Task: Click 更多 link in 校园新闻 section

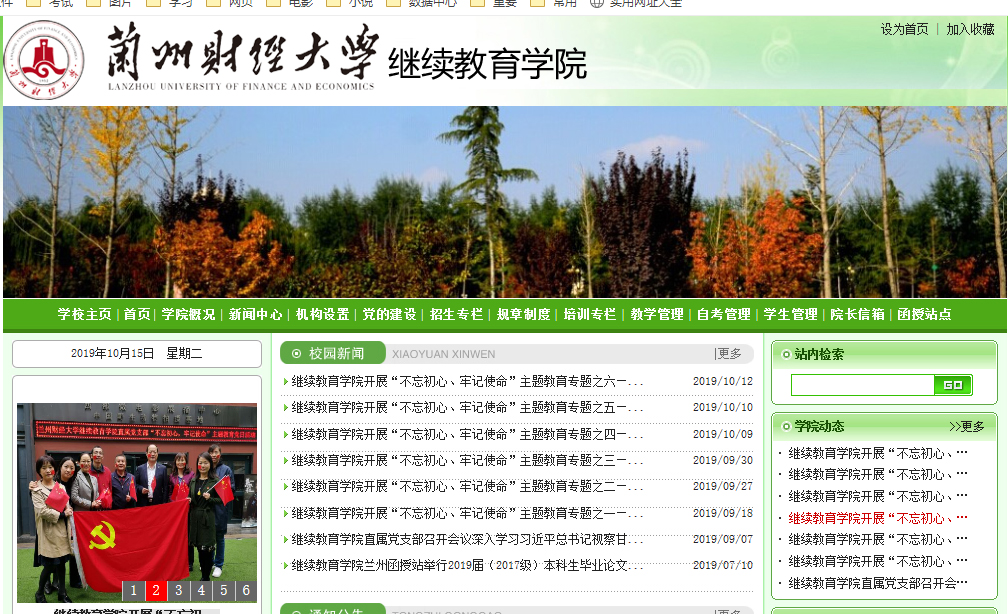Action: click(729, 354)
